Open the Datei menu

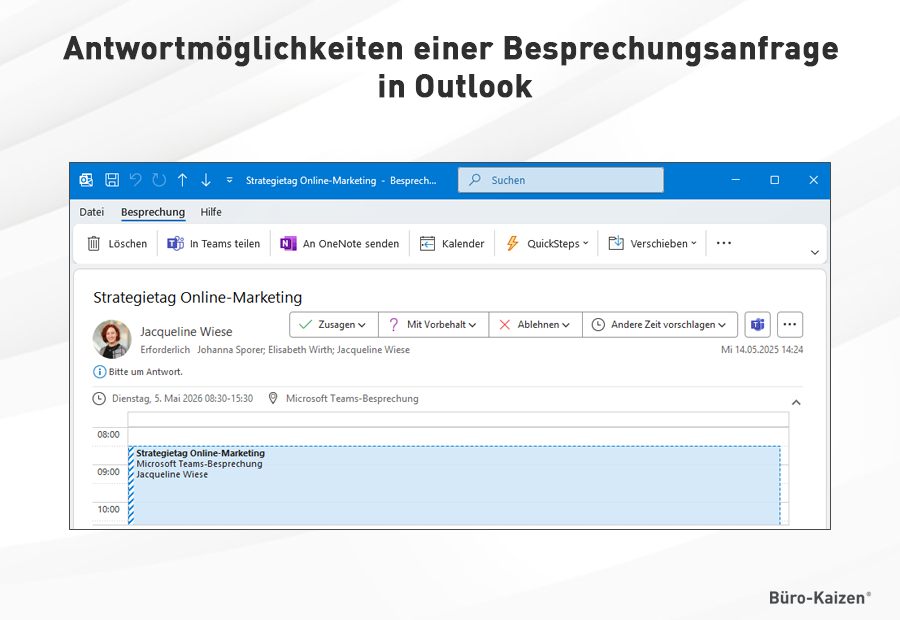coord(92,212)
